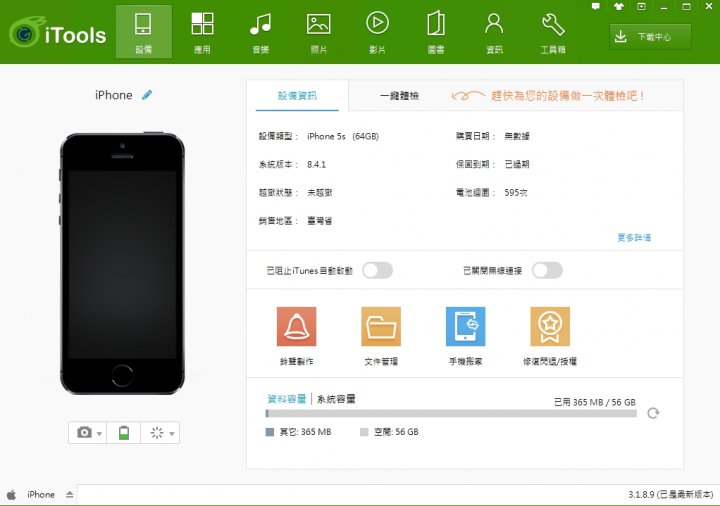Click the shirt skin icon in title bar

(619, 6)
